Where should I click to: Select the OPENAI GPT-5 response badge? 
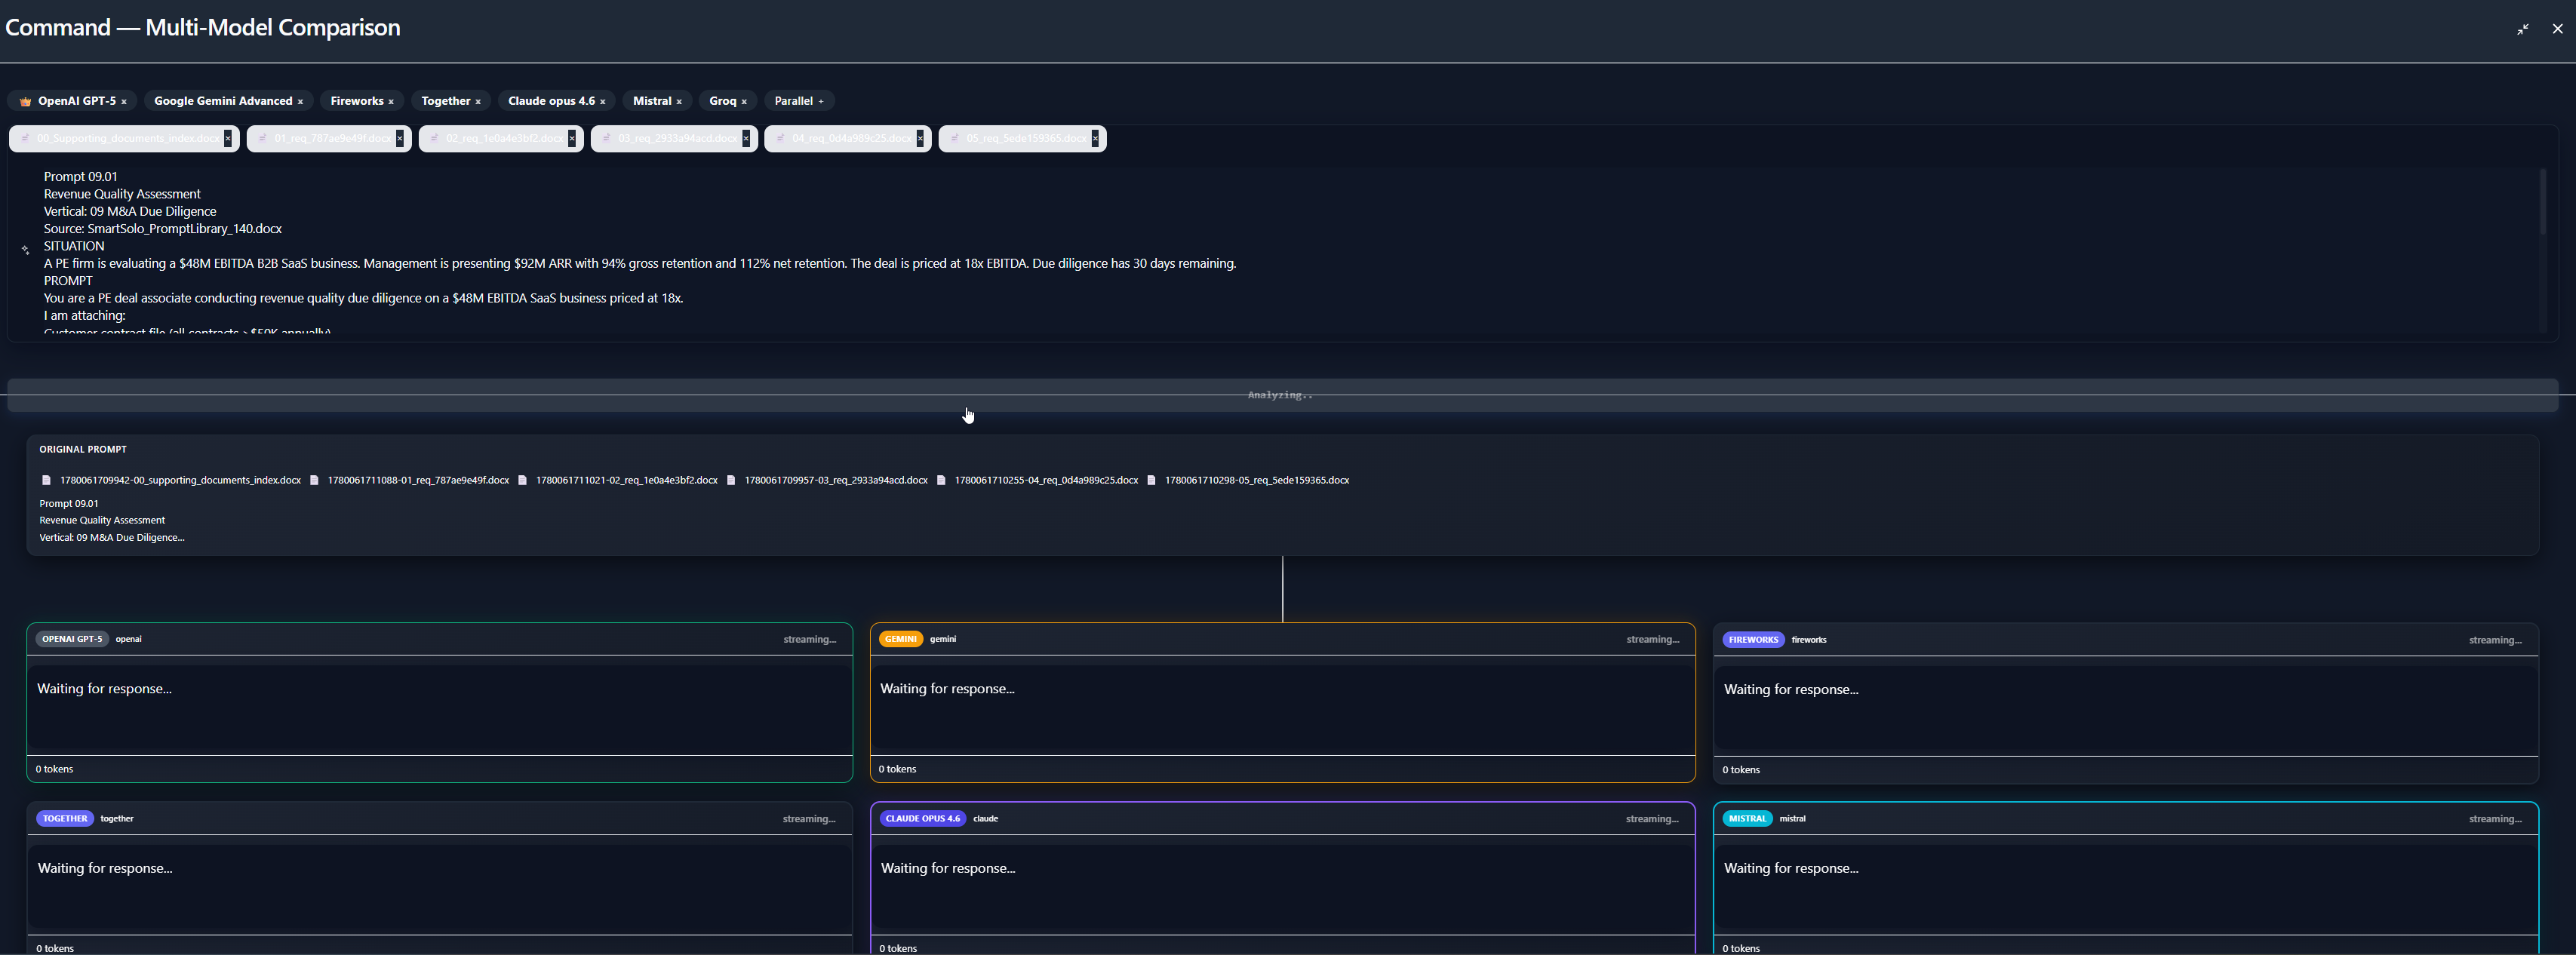coord(72,639)
